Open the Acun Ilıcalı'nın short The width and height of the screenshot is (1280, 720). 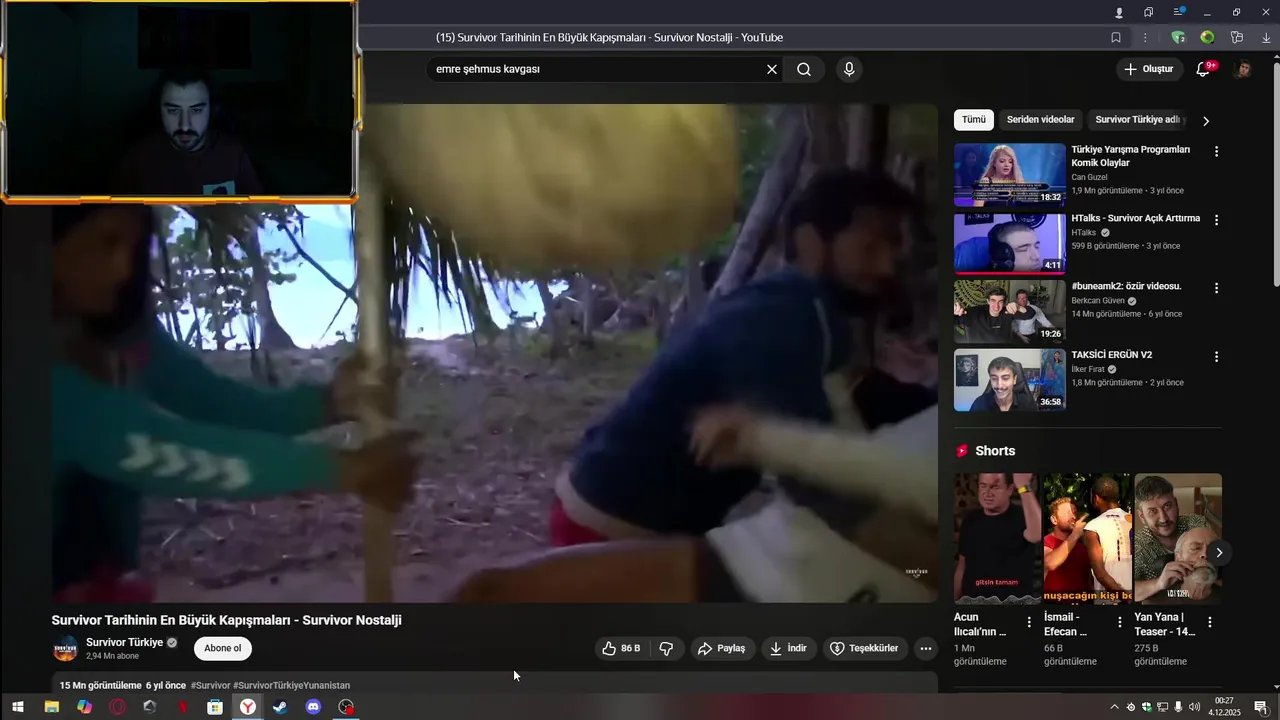[x=997, y=539]
